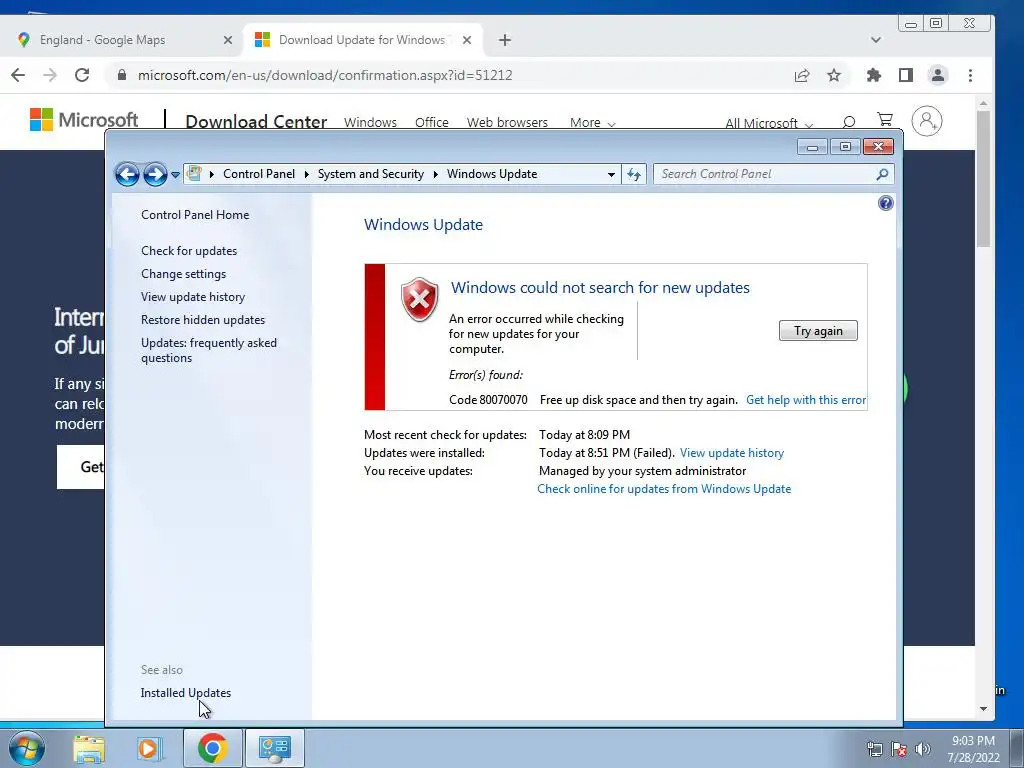Click the refresh icon in Control Panel address bar
This screenshot has width=1024, height=768.
tap(634, 174)
